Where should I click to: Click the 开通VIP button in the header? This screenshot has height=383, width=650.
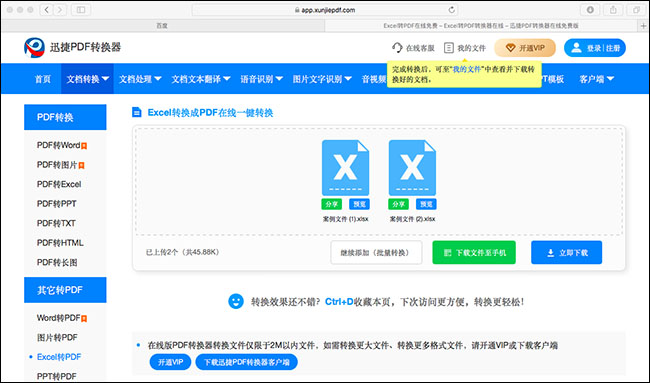525,48
